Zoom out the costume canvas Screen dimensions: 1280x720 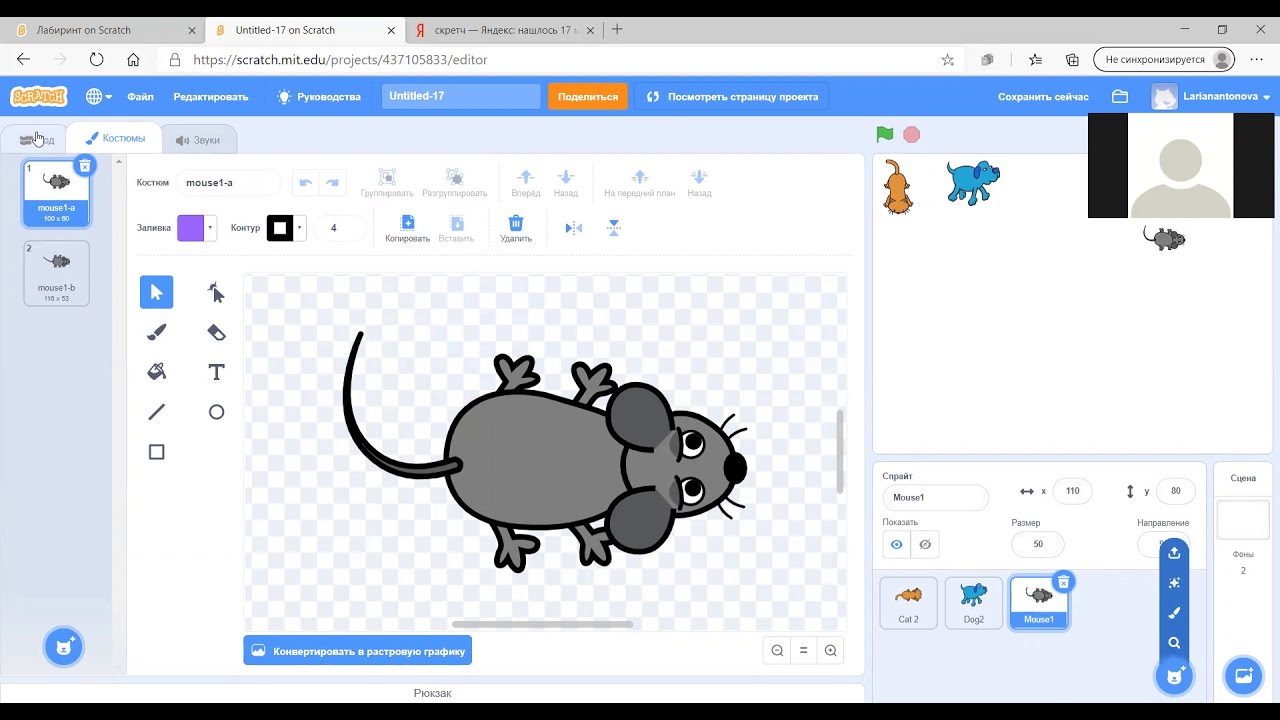(777, 651)
